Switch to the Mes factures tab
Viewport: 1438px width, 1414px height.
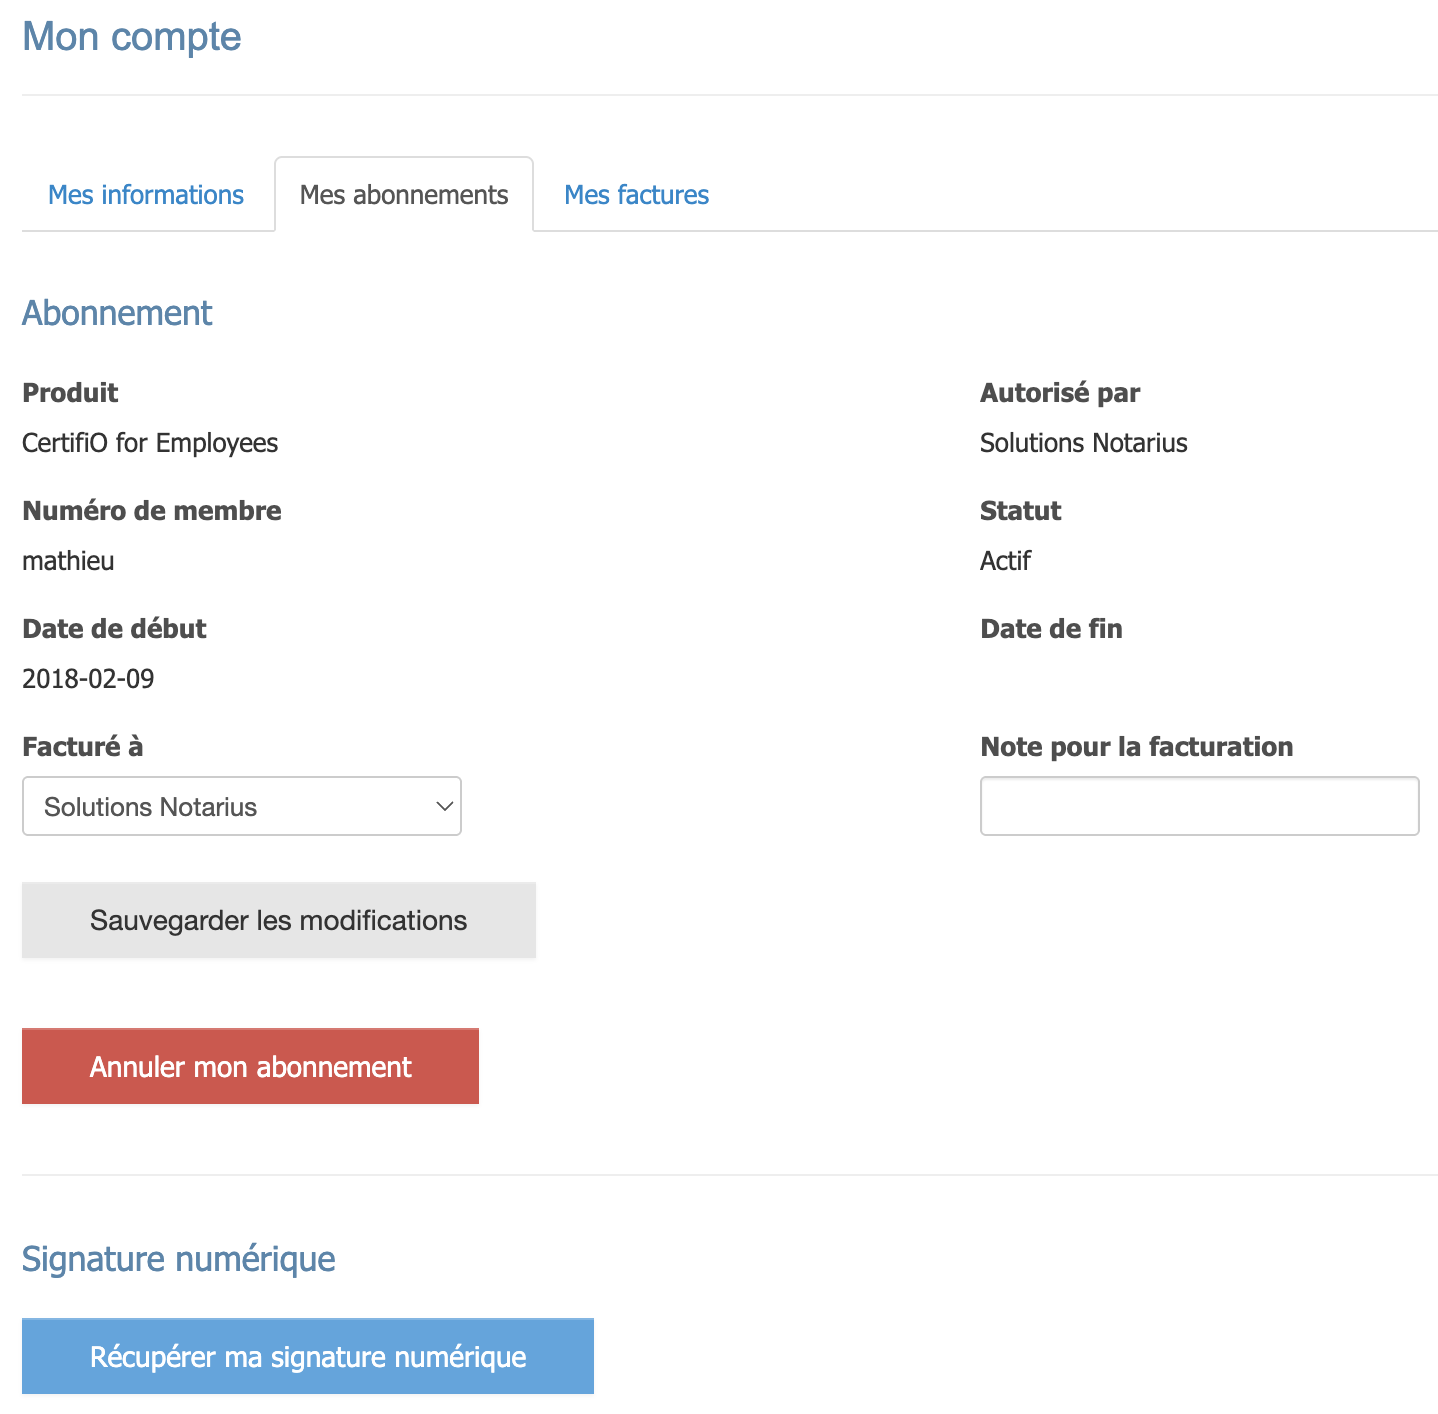click(x=636, y=195)
